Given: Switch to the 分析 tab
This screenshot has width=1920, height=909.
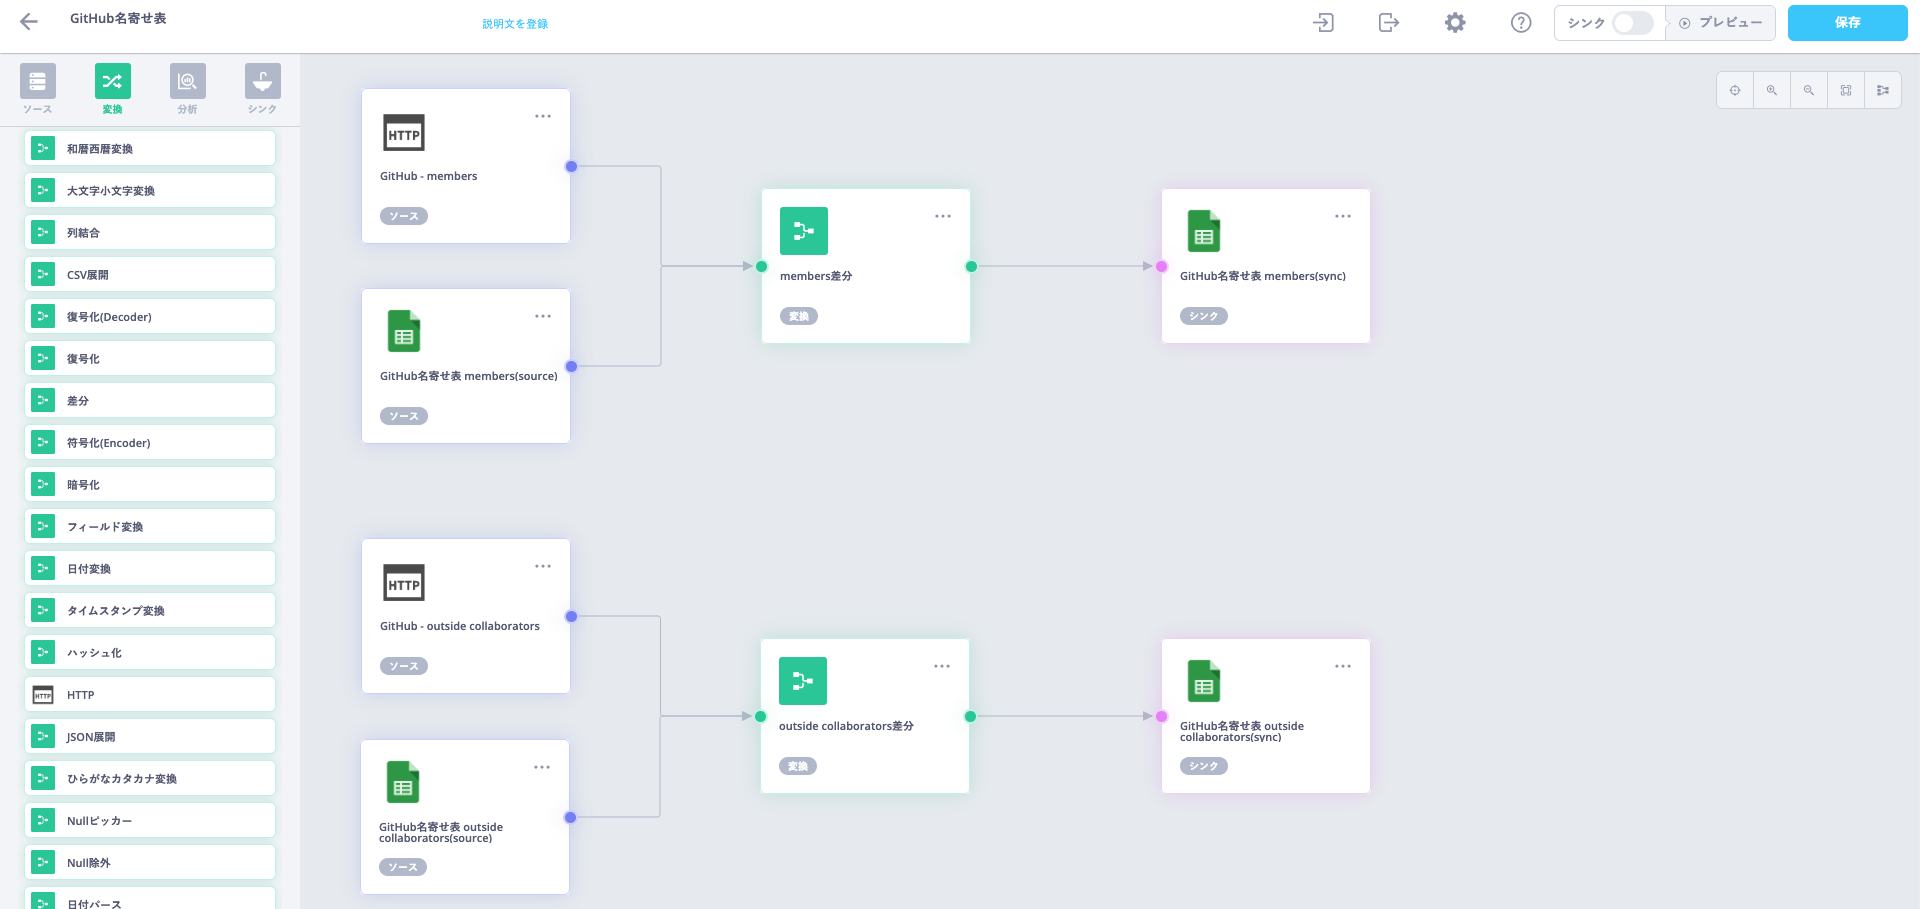Looking at the screenshot, I should (x=187, y=88).
